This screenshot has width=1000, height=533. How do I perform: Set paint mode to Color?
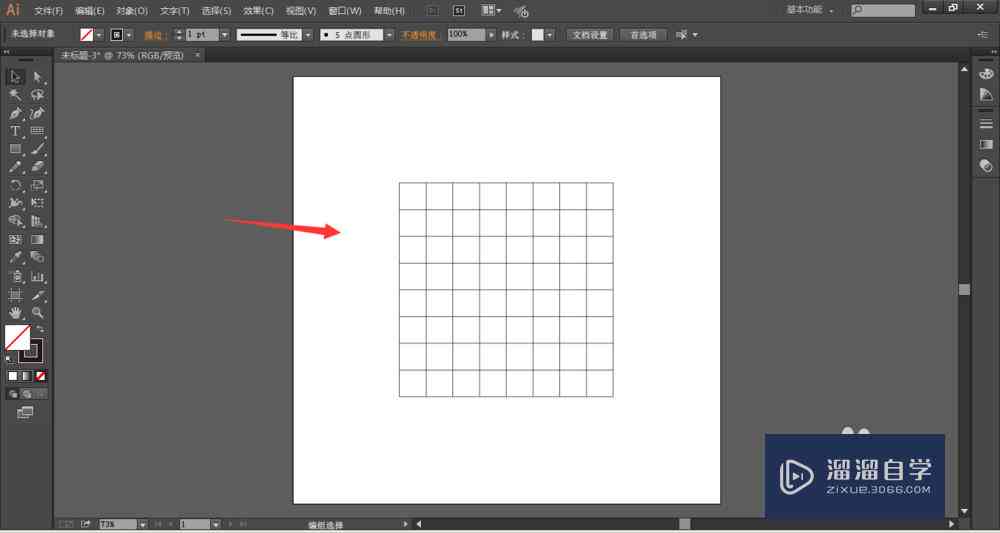coord(13,376)
